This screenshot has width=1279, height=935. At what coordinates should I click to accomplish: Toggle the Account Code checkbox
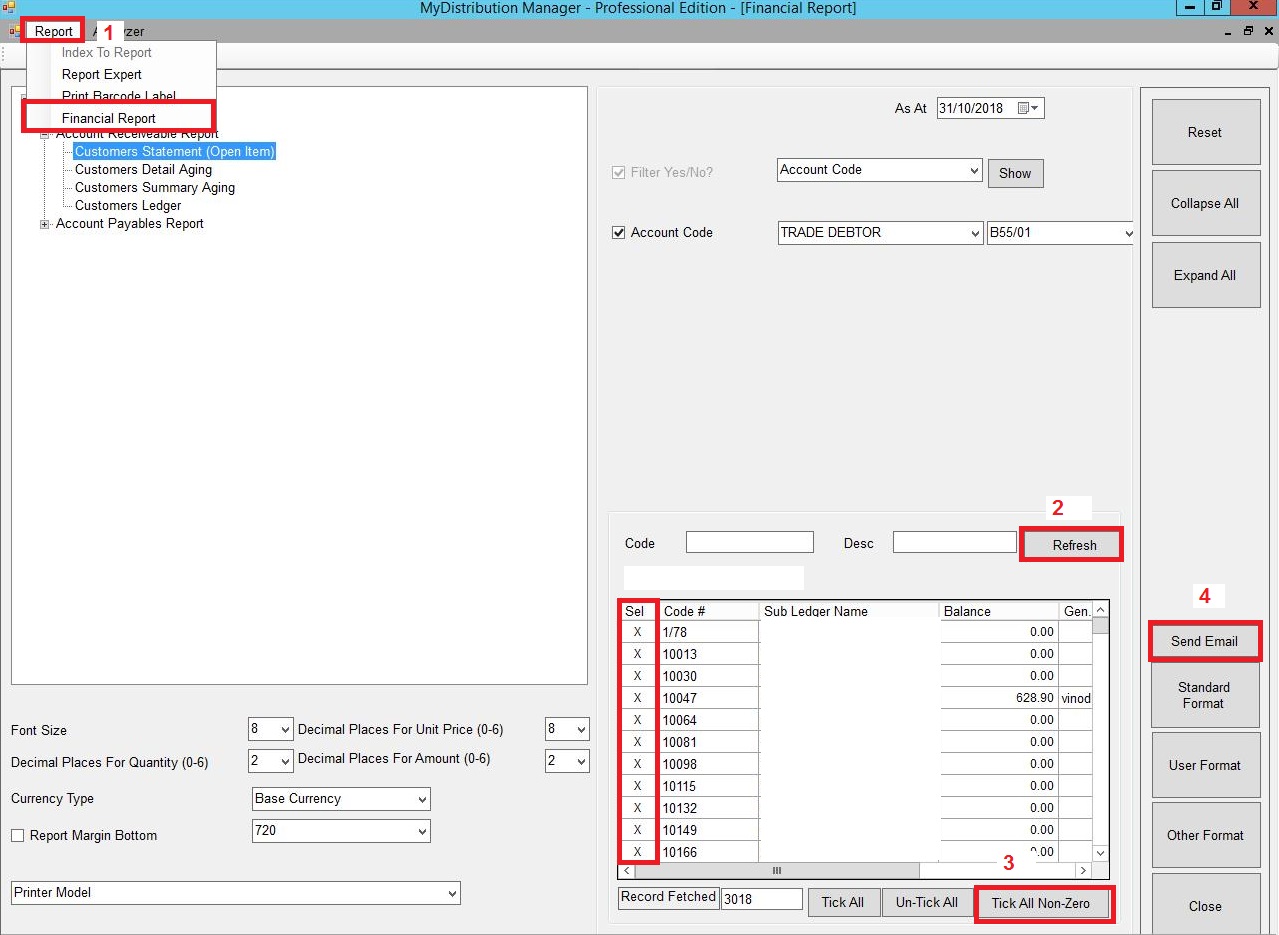[618, 233]
